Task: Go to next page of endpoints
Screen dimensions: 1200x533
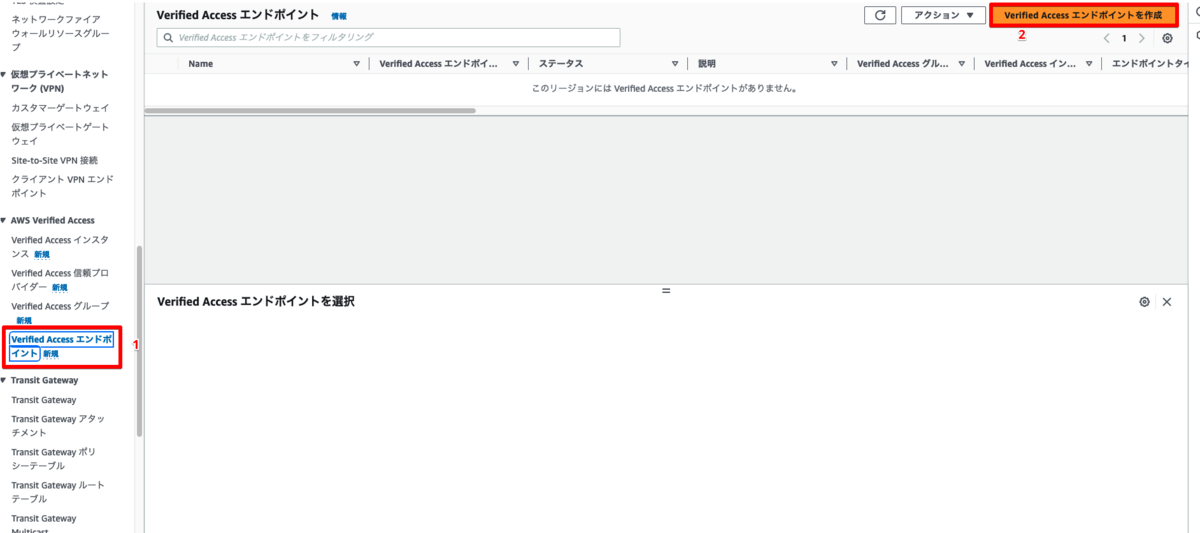Action: 1142,38
